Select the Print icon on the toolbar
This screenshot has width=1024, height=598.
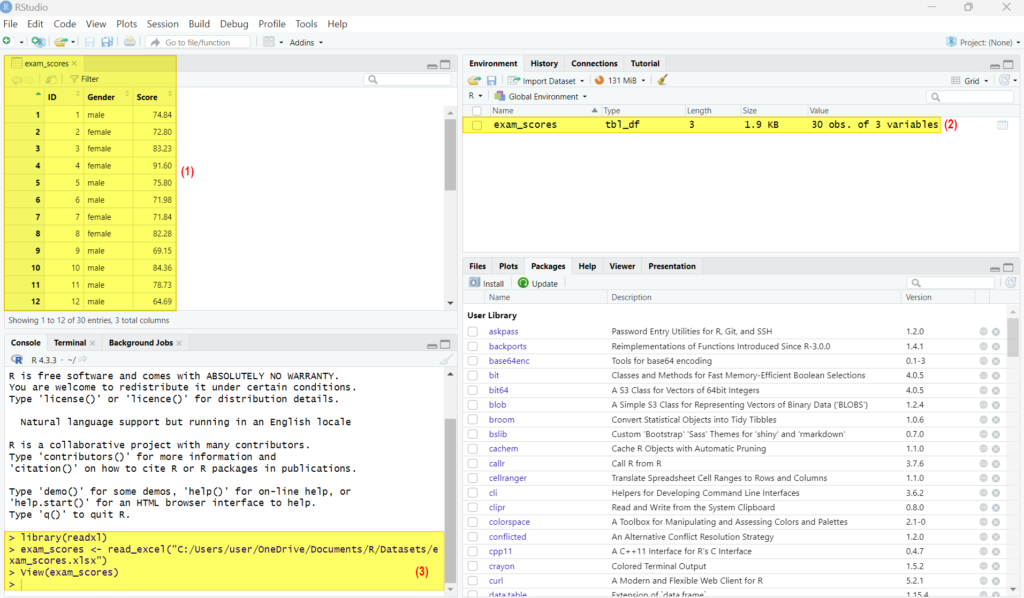tap(129, 42)
